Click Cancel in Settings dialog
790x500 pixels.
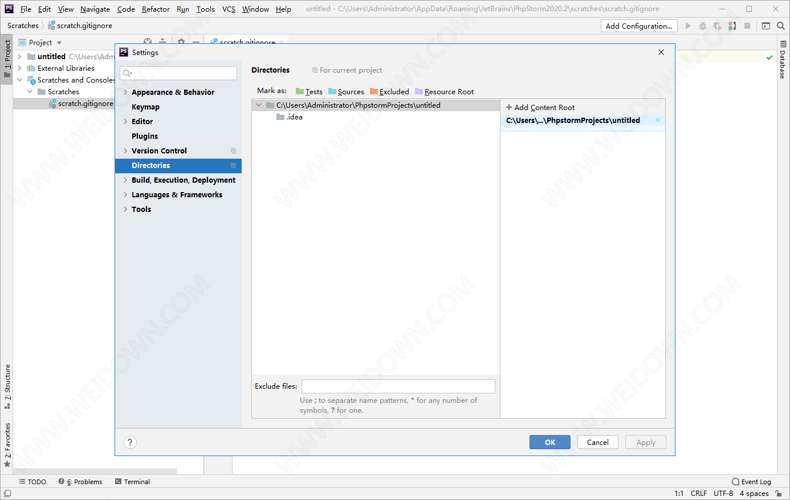(598, 442)
